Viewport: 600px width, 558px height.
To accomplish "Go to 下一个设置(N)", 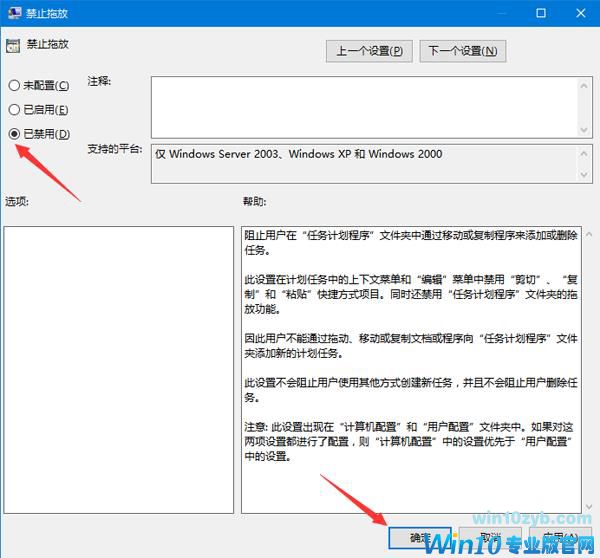I will point(463,51).
